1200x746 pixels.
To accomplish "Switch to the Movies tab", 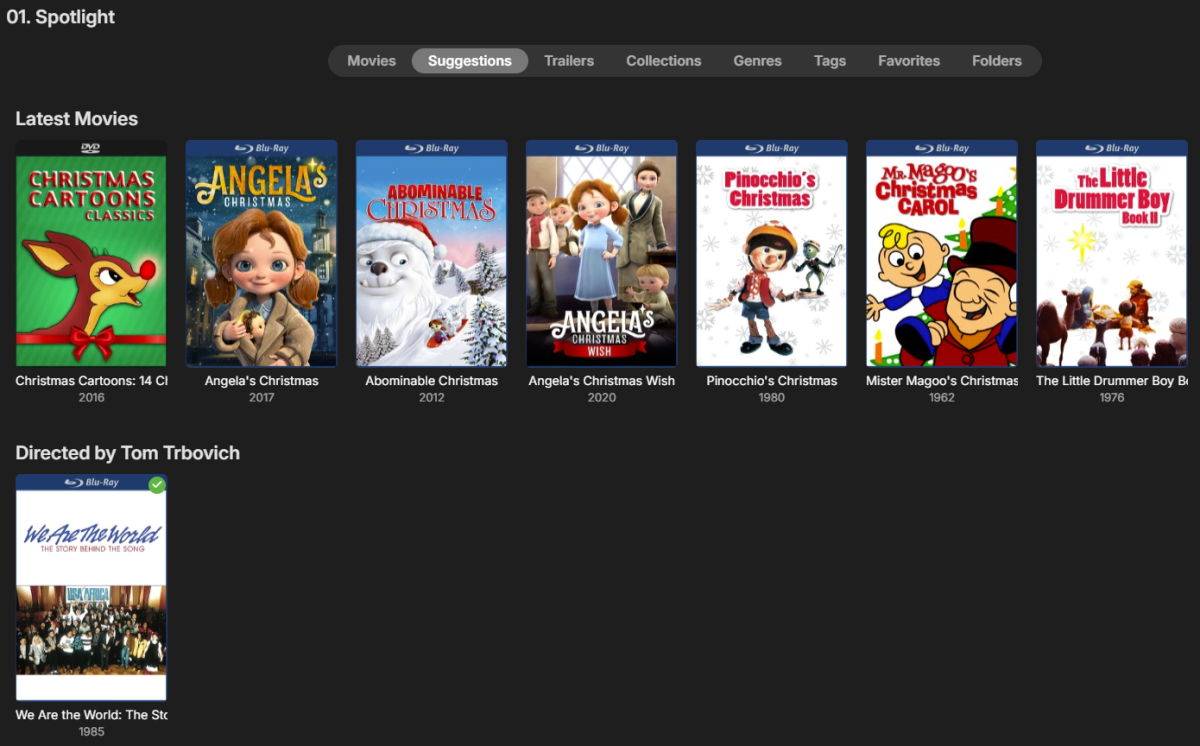I will 371,61.
